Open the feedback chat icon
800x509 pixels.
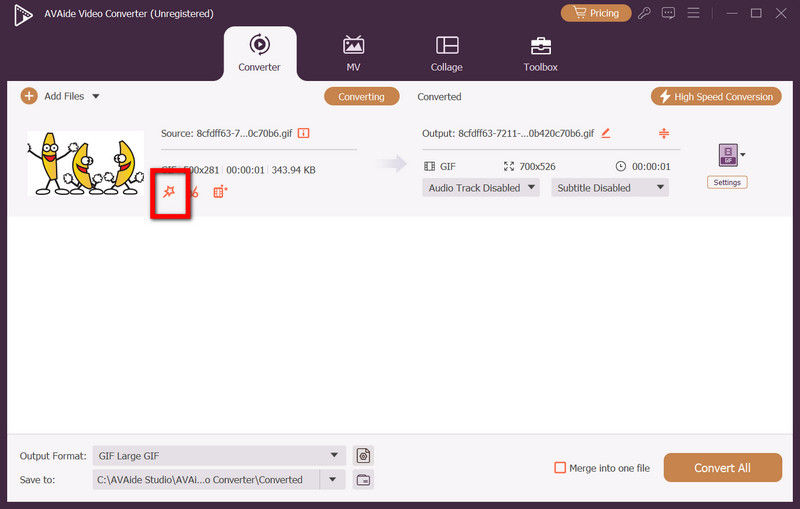669,13
